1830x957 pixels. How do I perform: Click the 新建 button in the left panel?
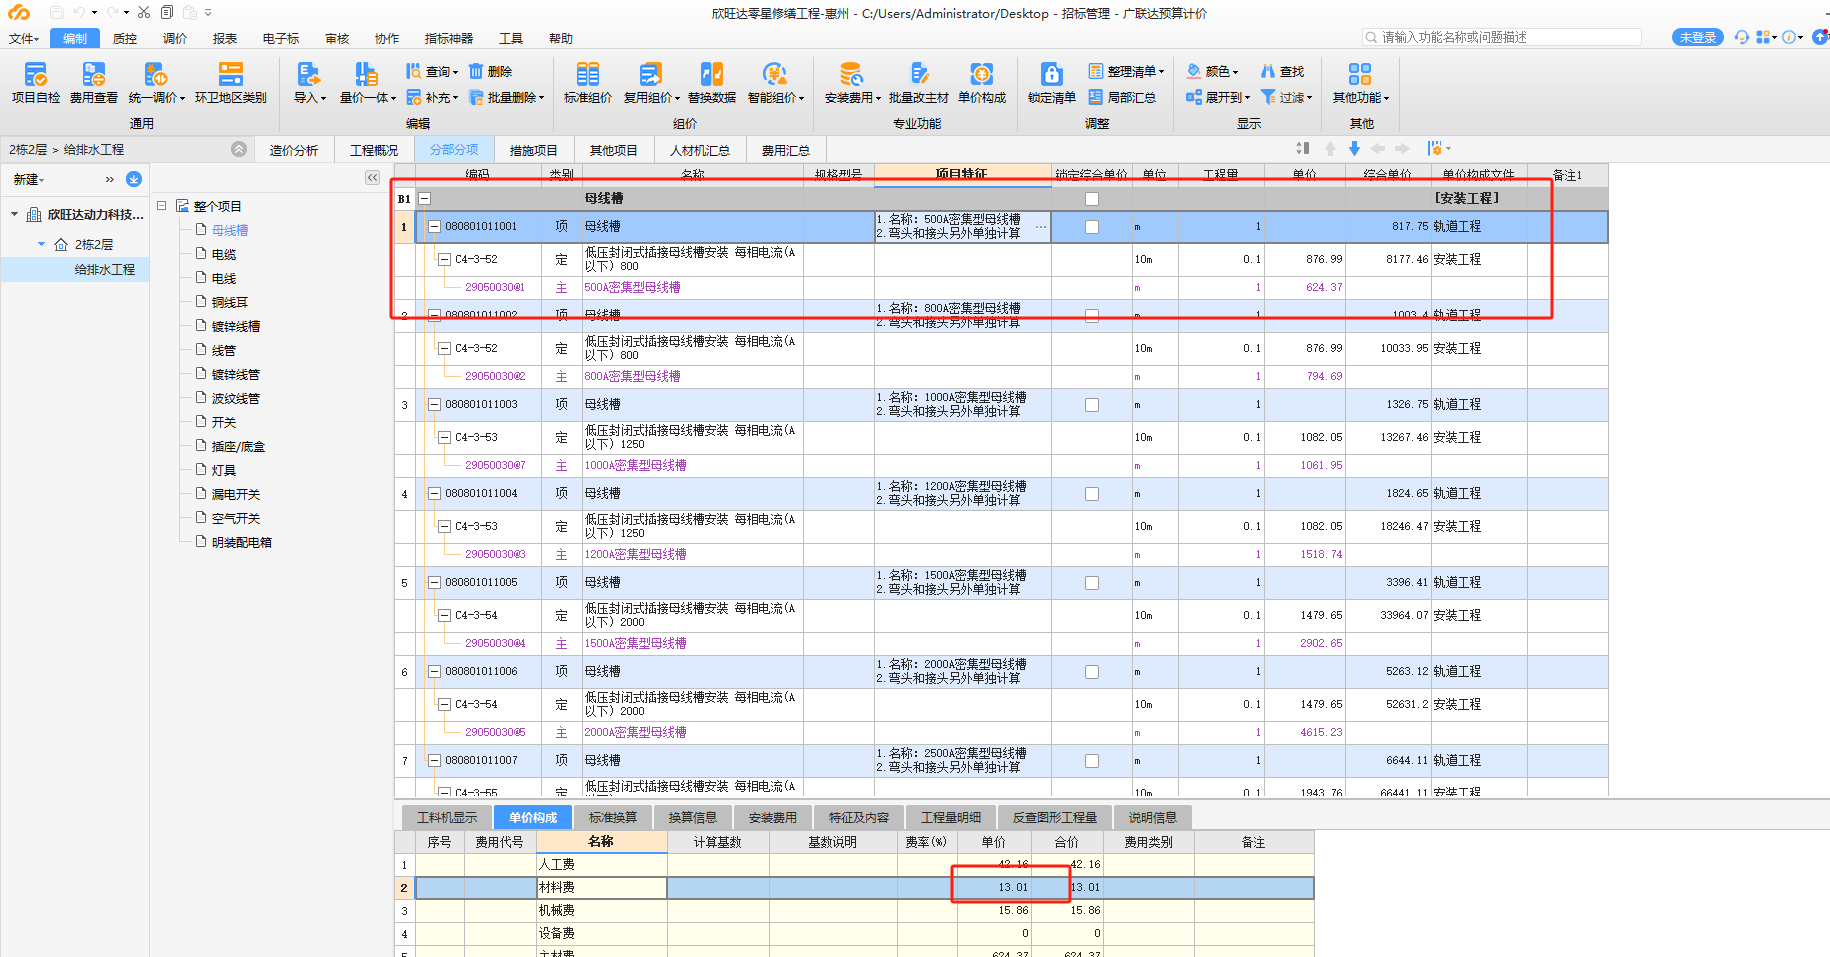point(28,179)
